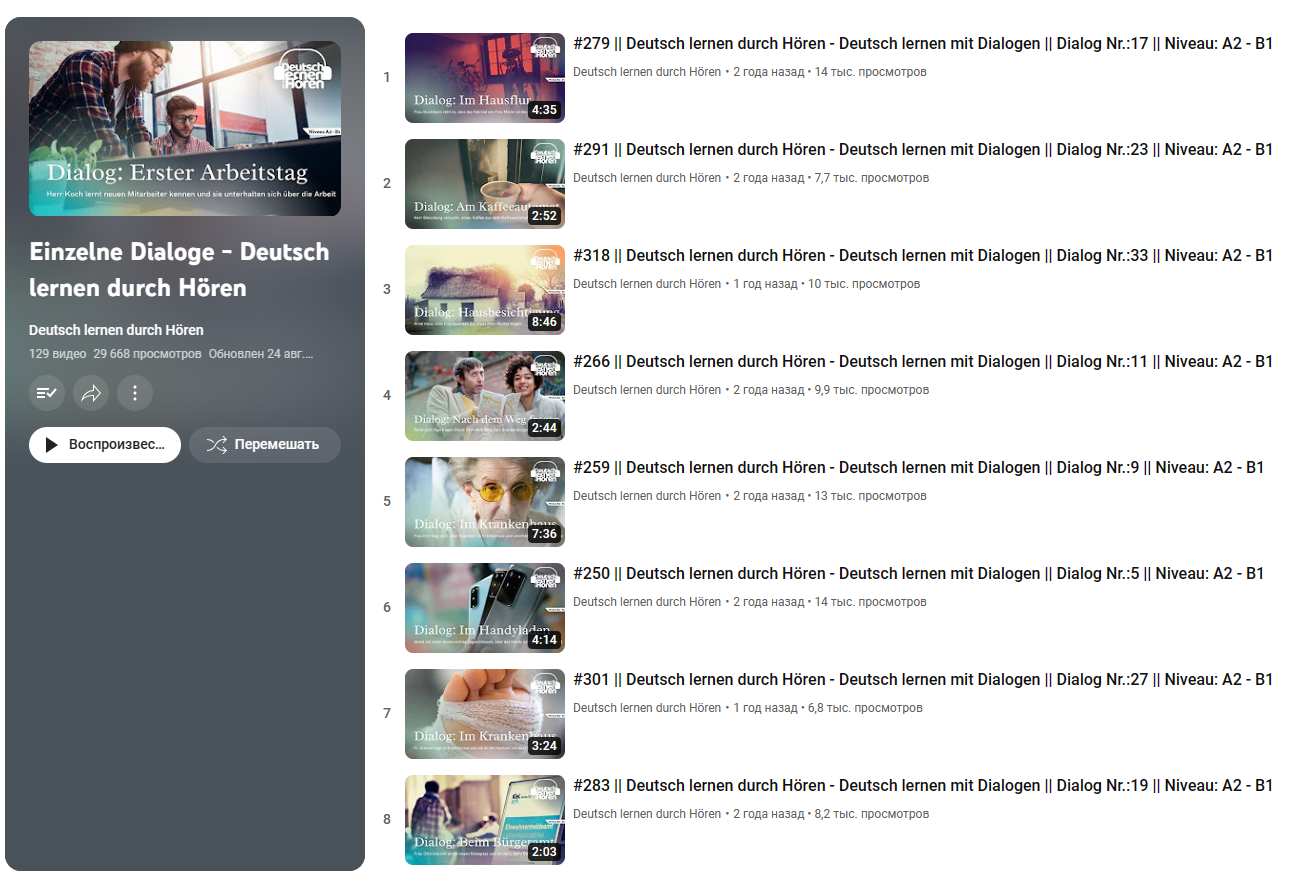Click the '129 видео' count text
The height and width of the screenshot is (880, 1291).
tap(57, 354)
